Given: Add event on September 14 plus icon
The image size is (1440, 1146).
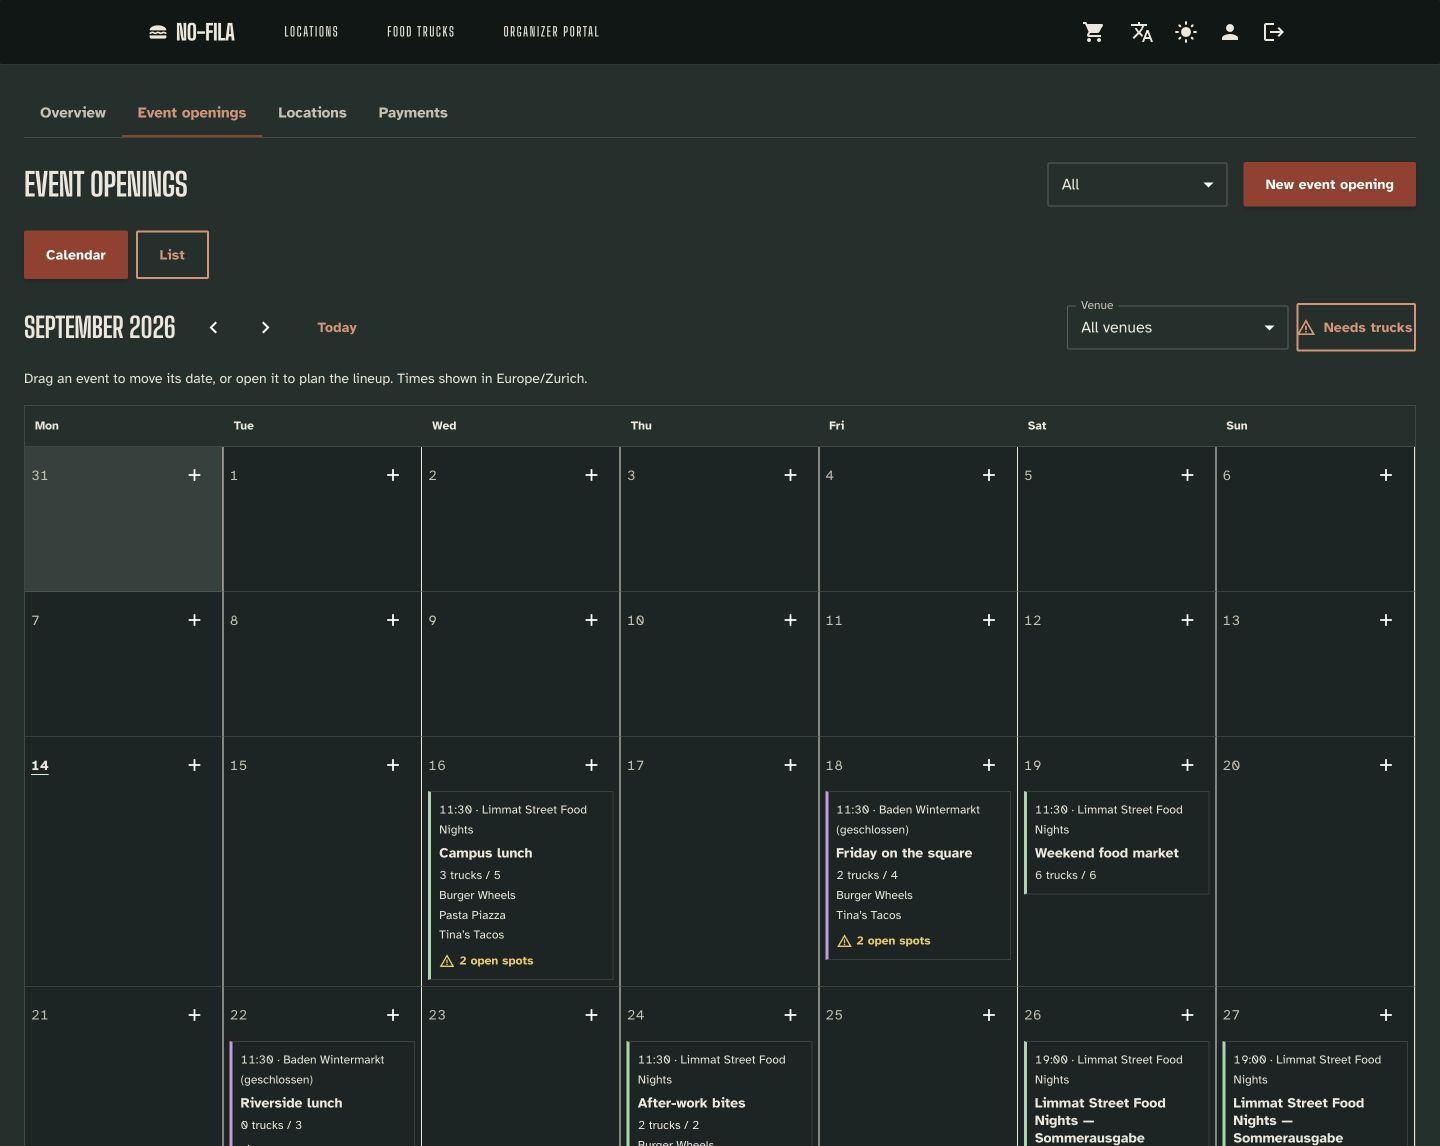Looking at the screenshot, I should pyautogui.click(x=194, y=765).
